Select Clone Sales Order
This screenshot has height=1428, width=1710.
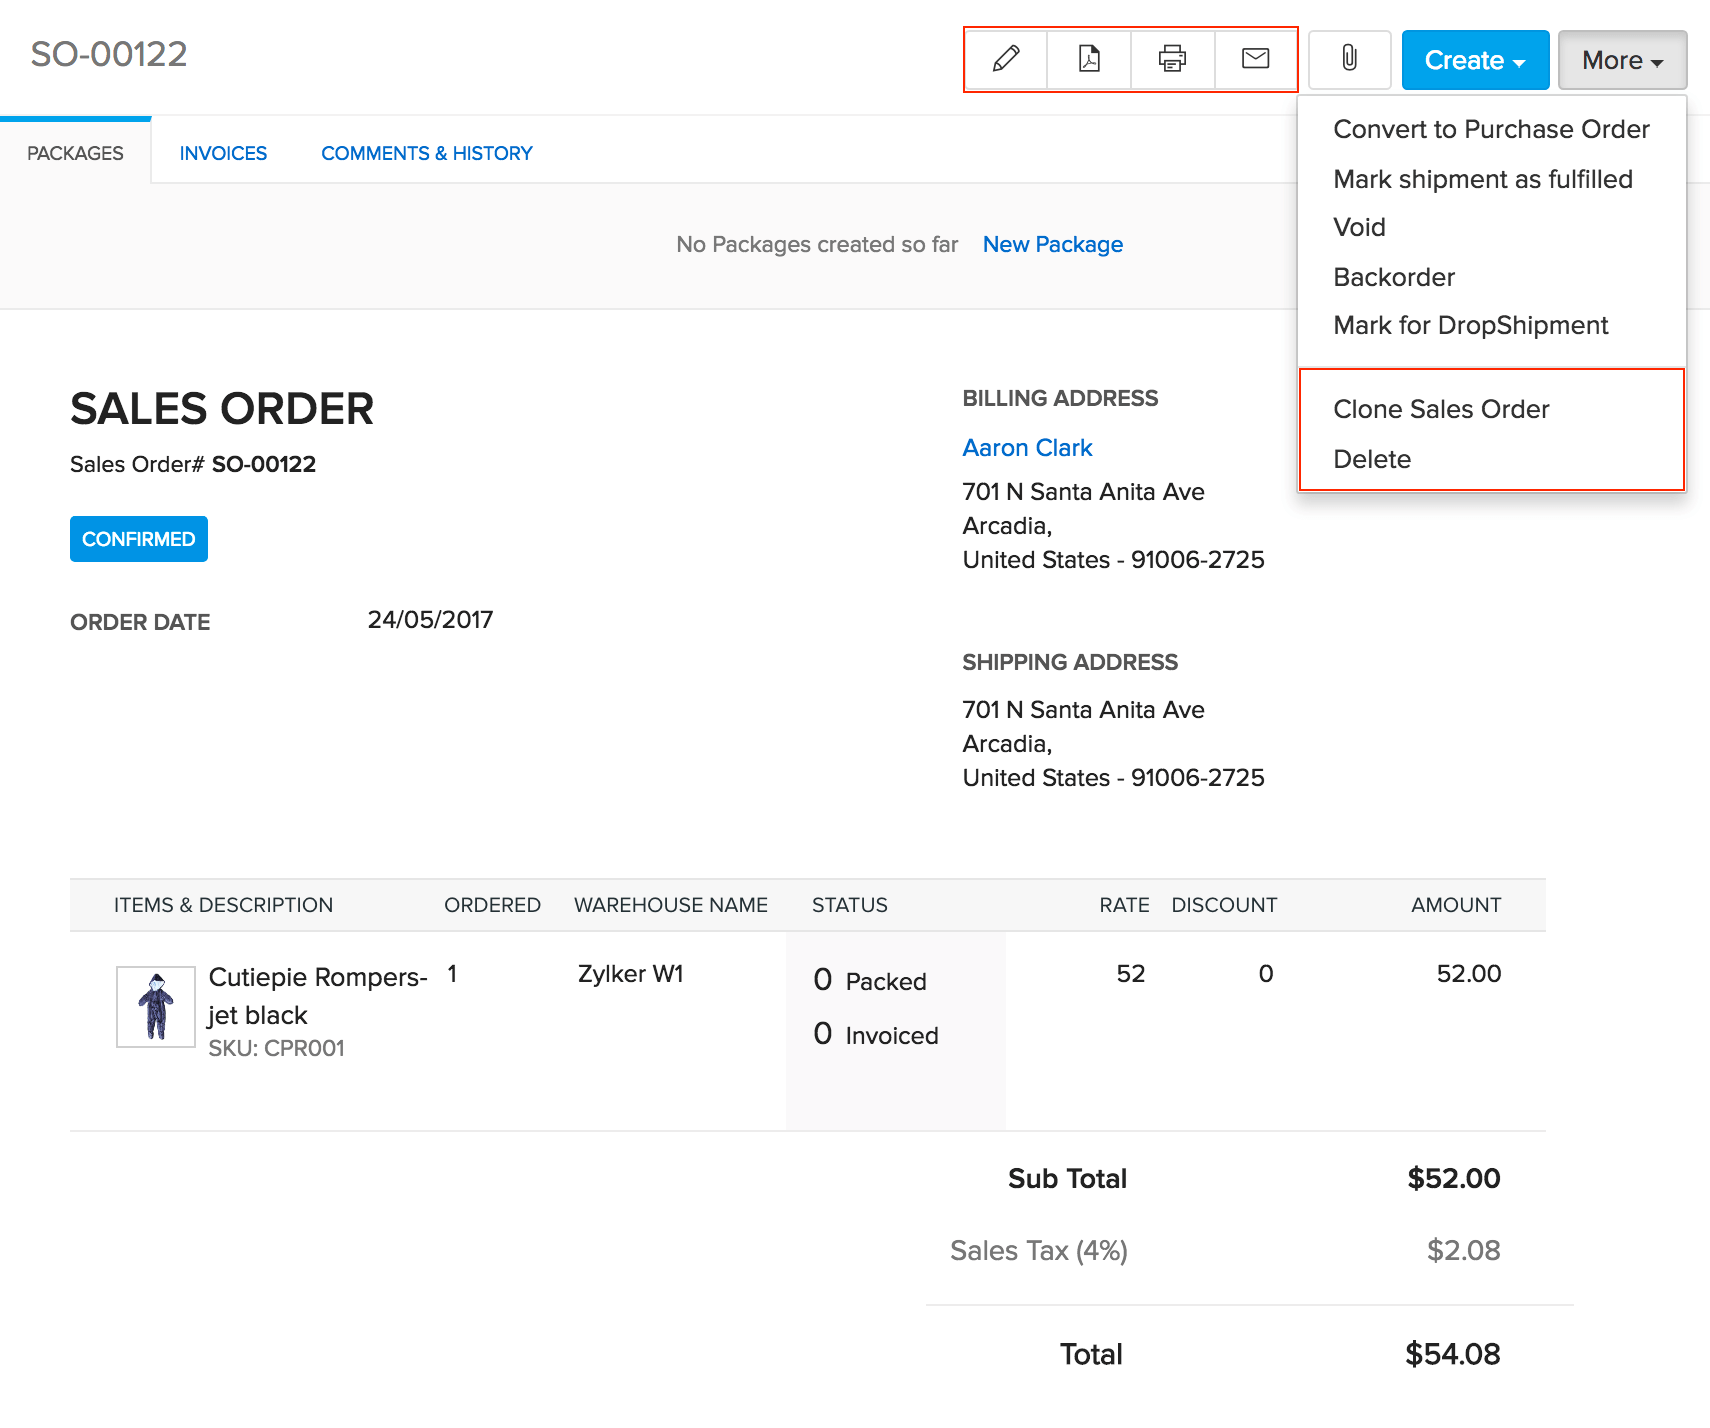tap(1440, 409)
